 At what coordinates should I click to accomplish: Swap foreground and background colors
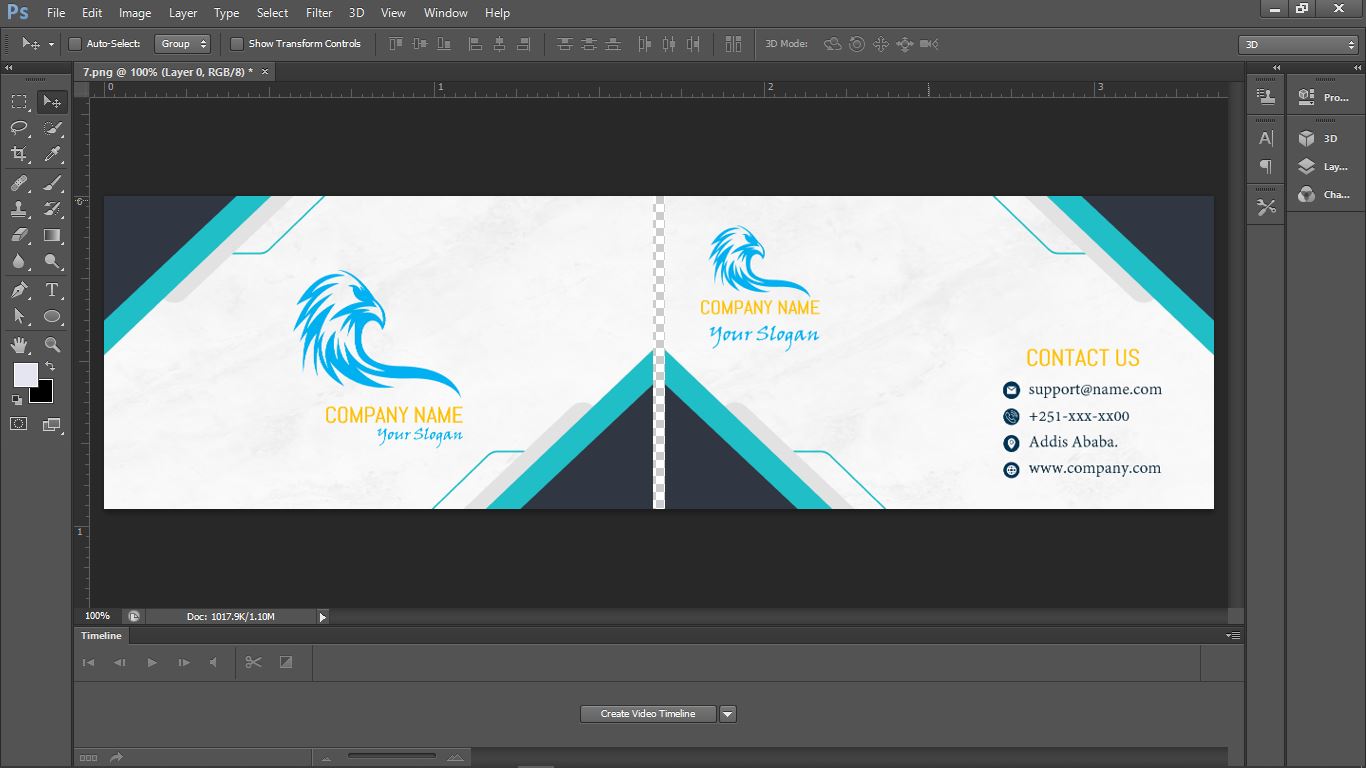coord(50,367)
